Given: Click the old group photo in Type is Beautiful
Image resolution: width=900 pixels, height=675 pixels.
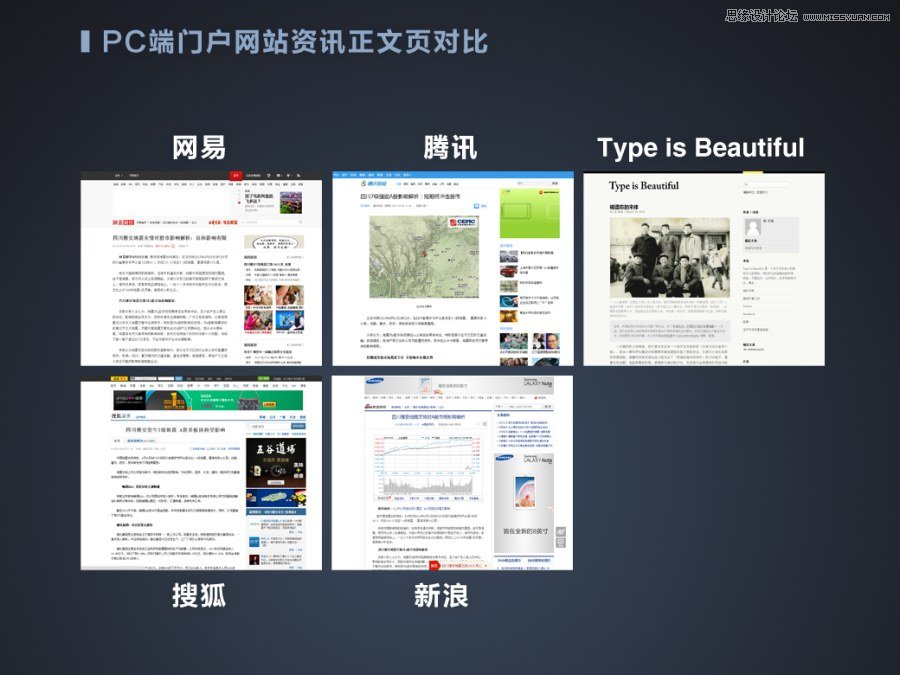Looking at the screenshot, I should pyautogui.click(x=669, y=258).
